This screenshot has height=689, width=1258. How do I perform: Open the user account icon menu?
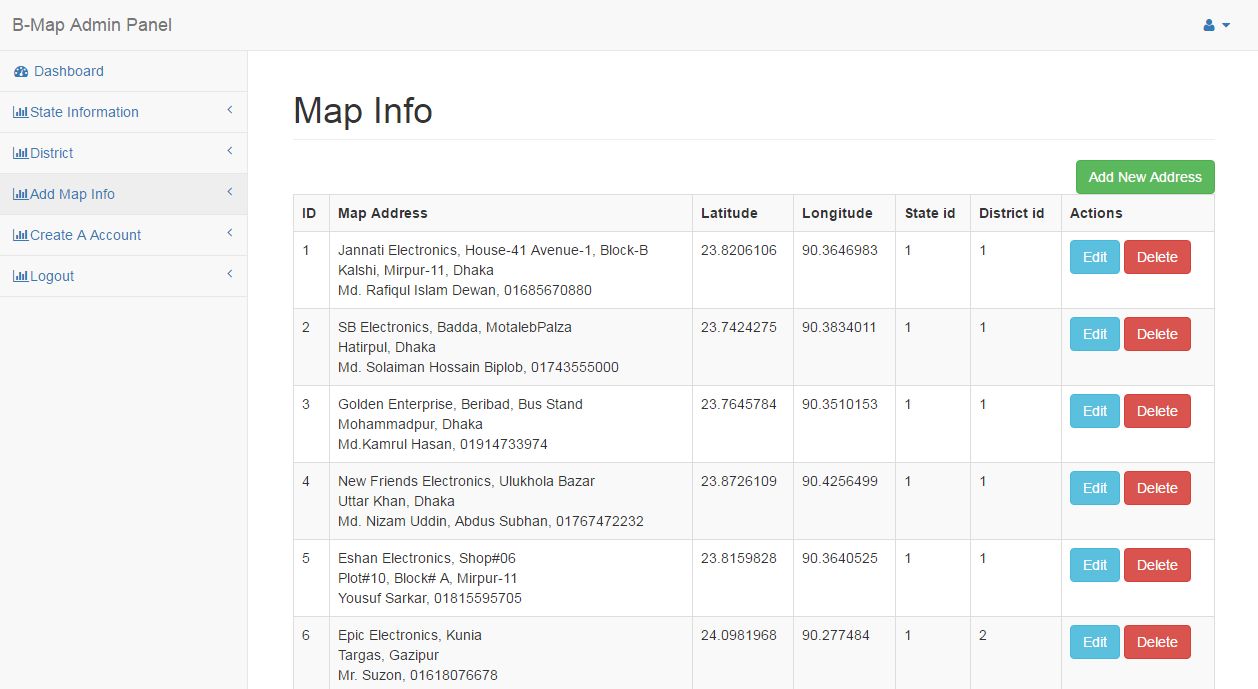(x=1208, y=25)
